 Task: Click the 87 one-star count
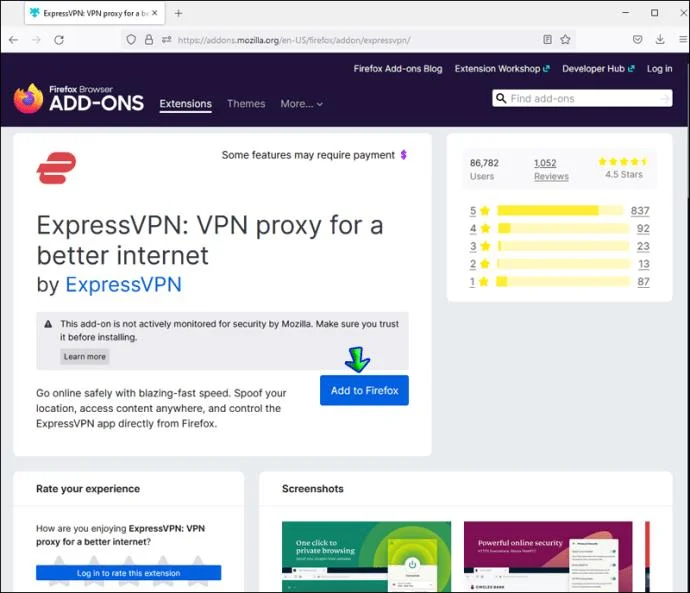pyautogui.click(x=643, y=282)
